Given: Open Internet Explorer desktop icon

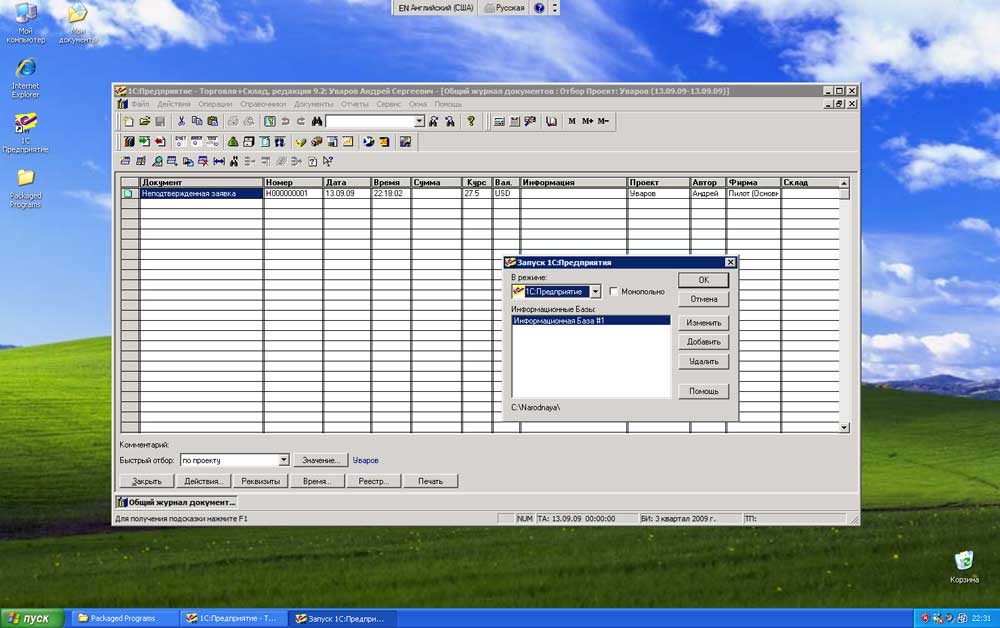Looking at the screenshot, I should click(25, 70).
